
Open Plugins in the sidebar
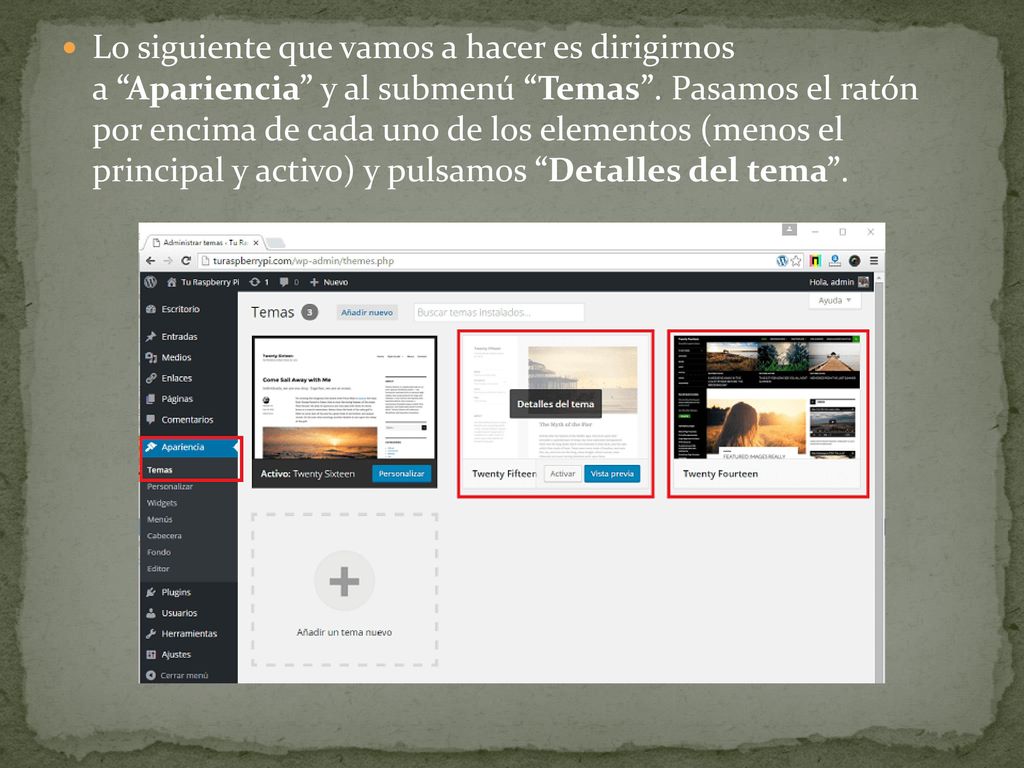(189, 592)
